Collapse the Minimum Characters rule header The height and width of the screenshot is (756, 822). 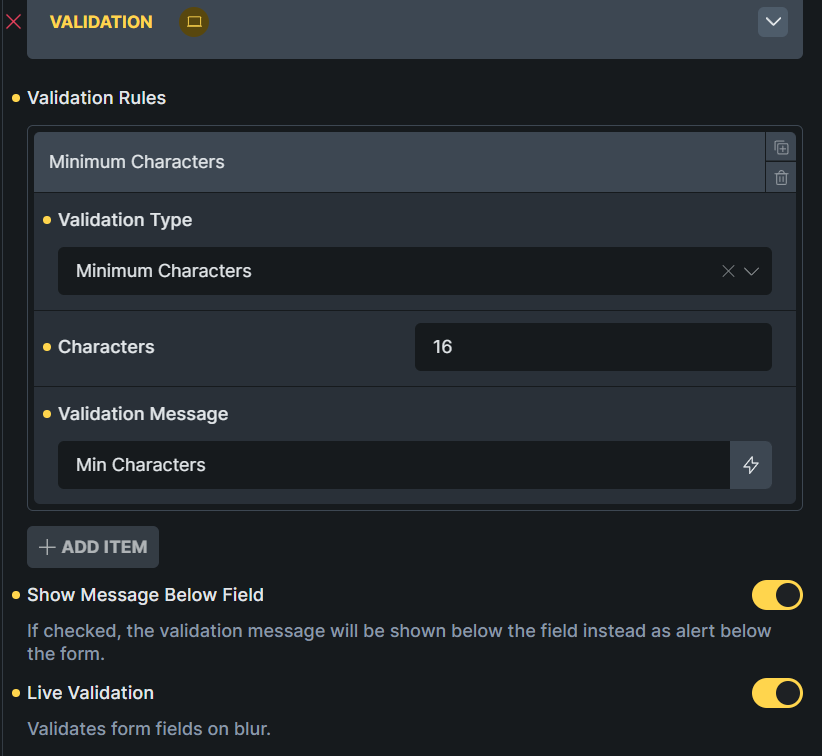(400, 162)
